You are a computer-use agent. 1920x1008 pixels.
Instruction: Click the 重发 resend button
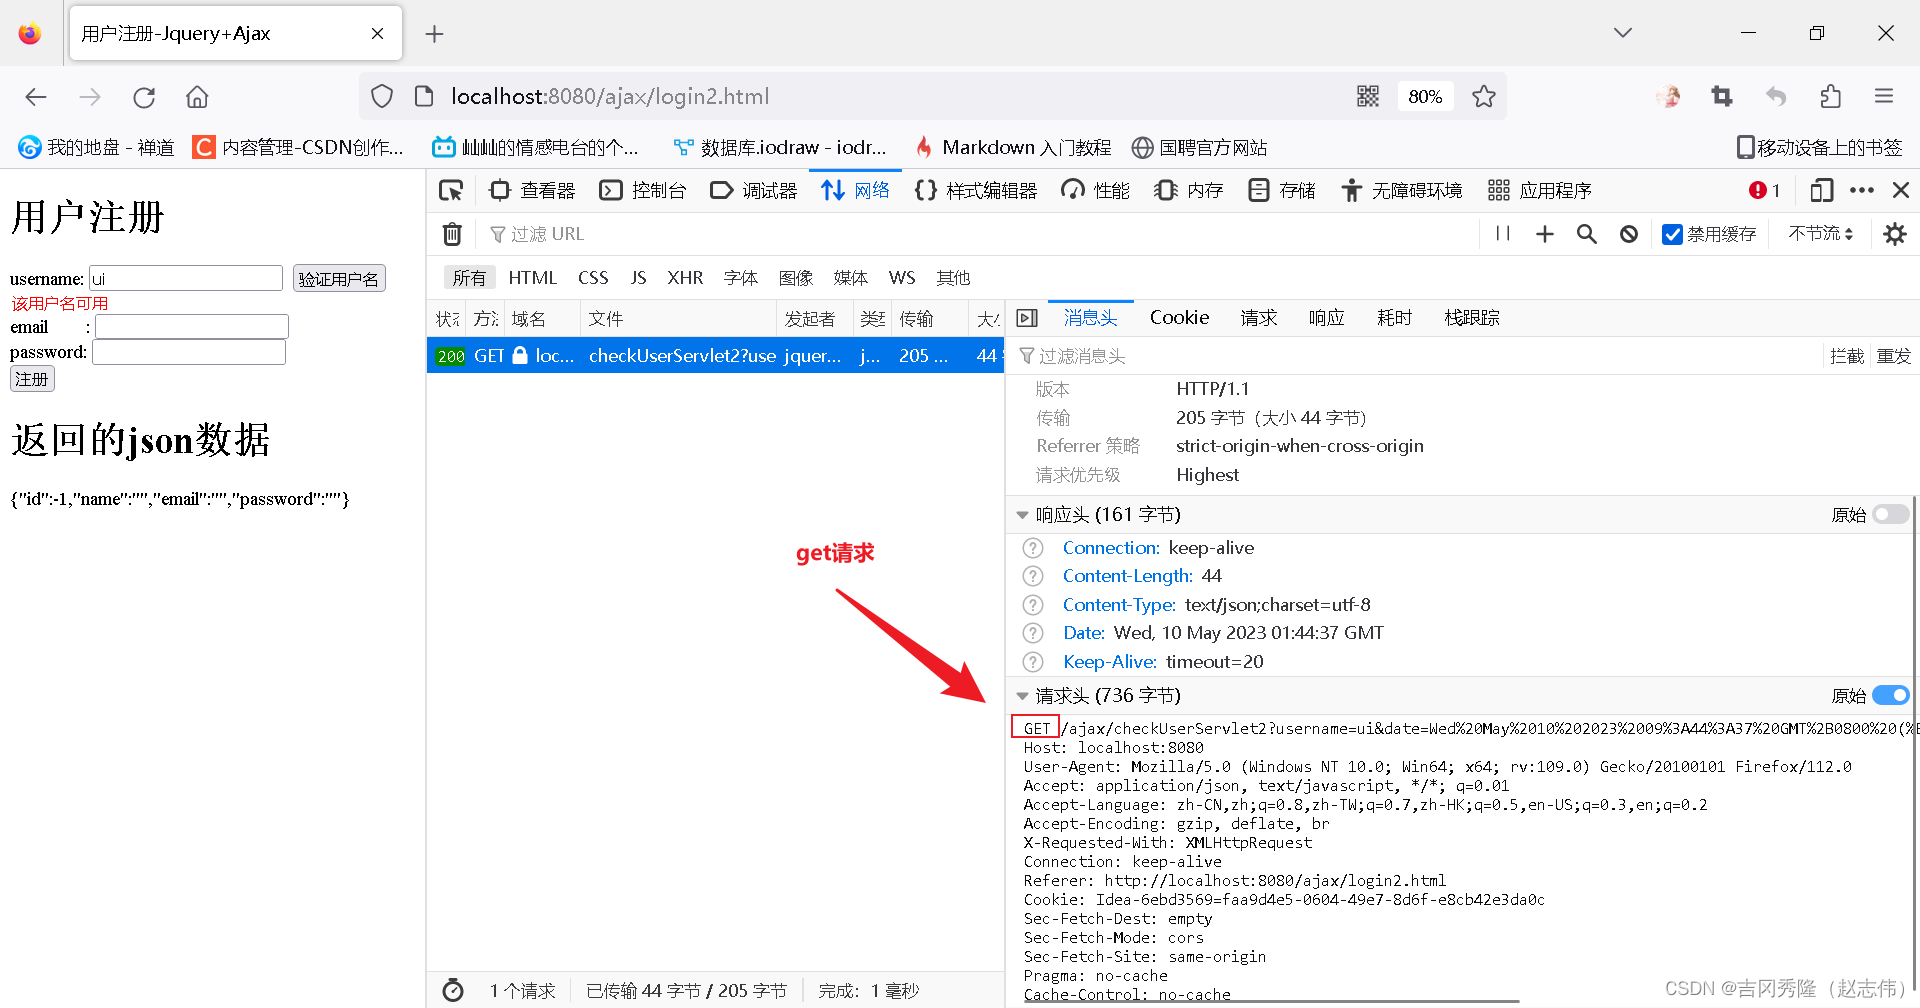(1893, 356)
